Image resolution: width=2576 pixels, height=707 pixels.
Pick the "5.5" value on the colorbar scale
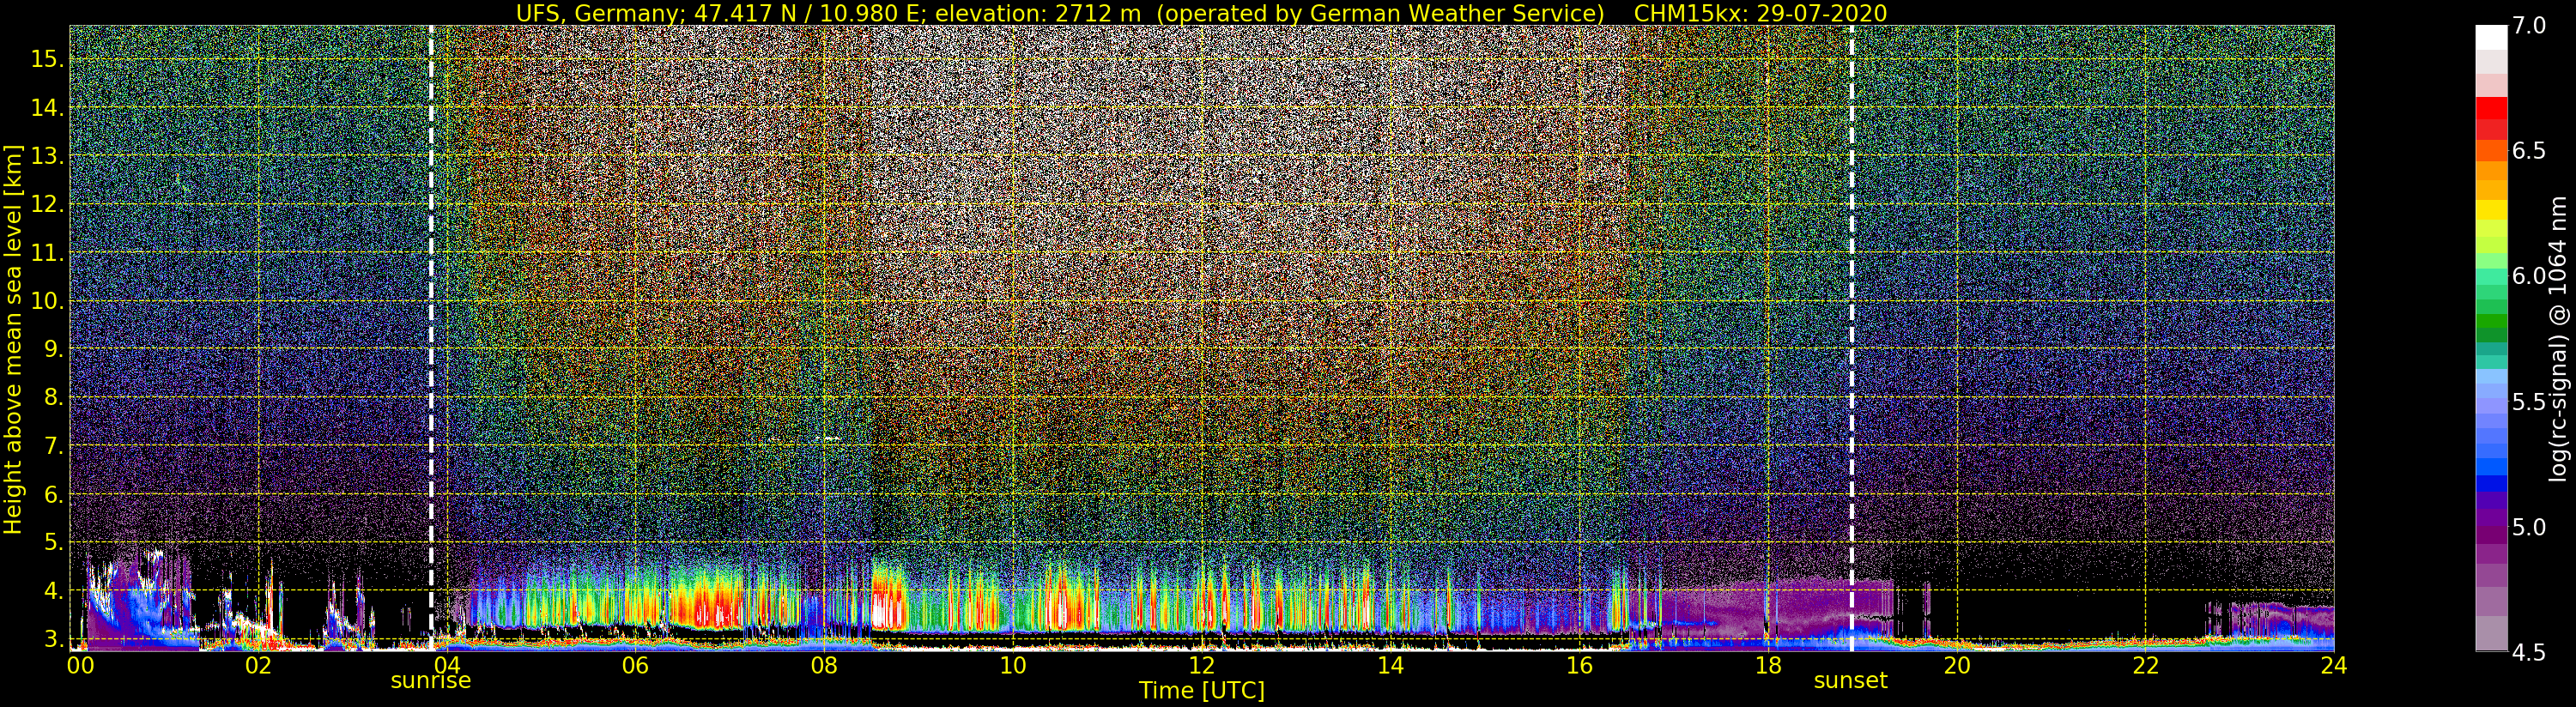(2530, 402)
